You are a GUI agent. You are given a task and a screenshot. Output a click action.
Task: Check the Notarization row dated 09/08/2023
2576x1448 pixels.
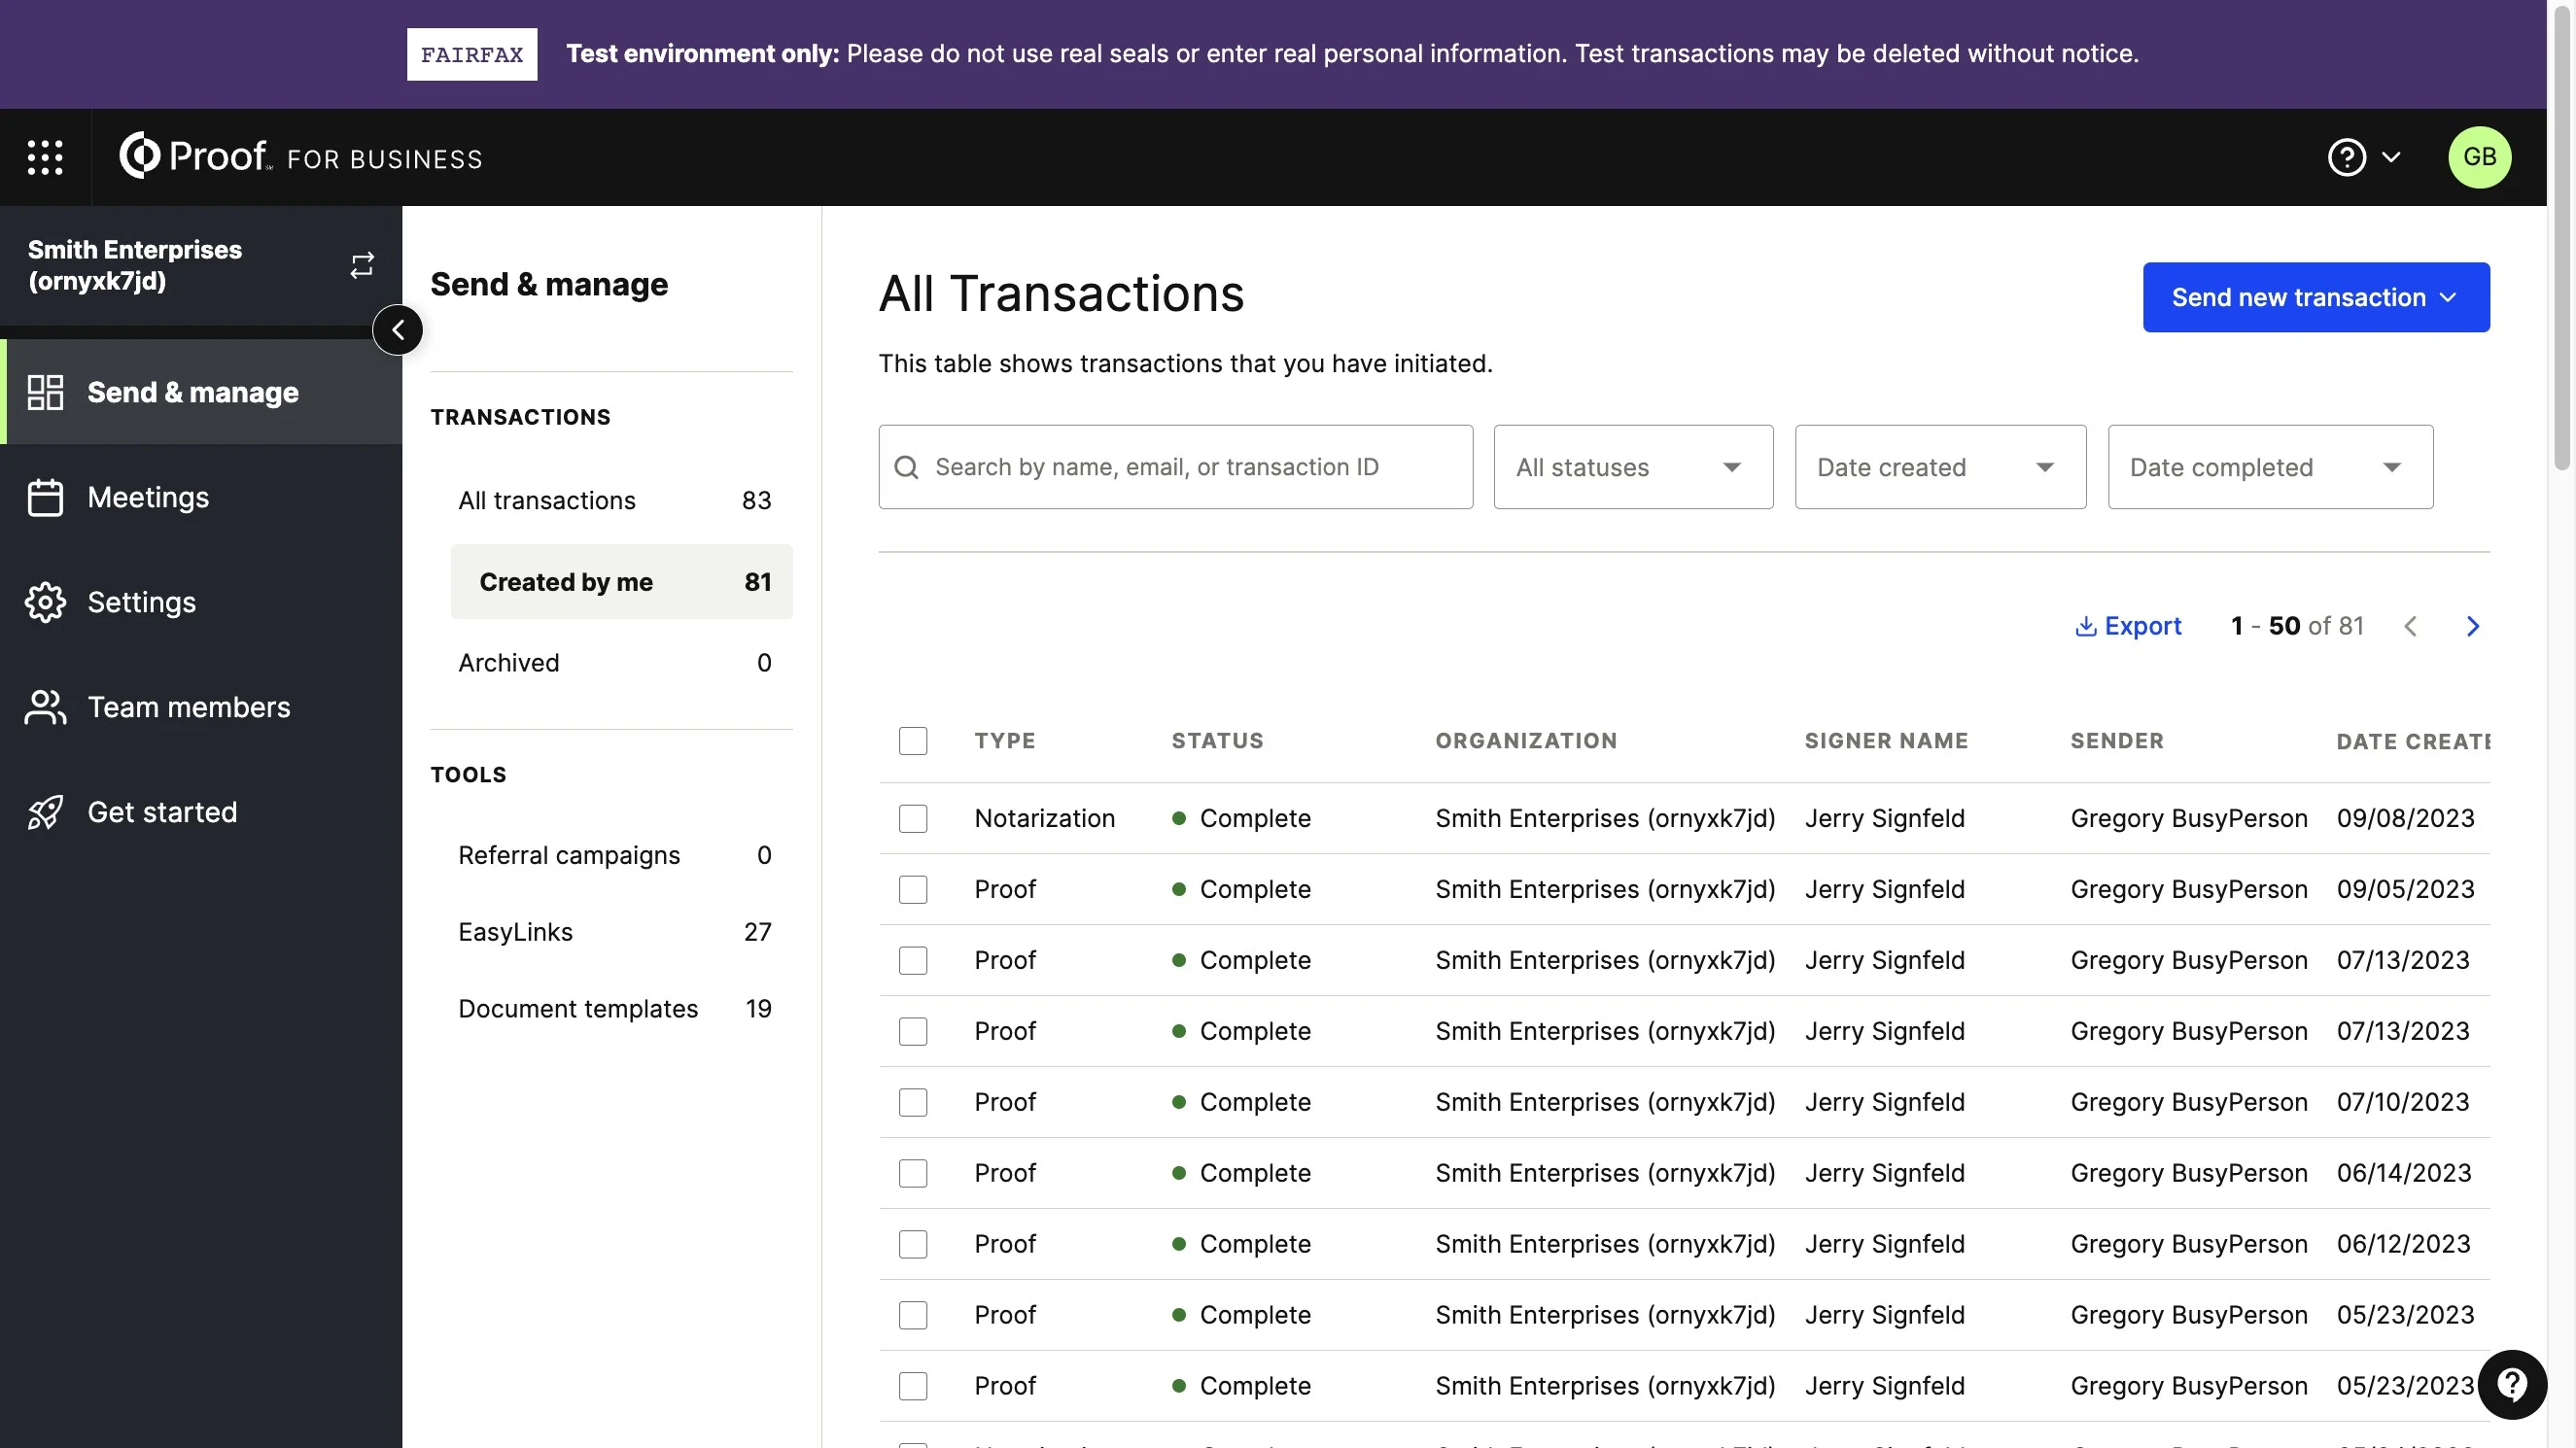(x=912, y=818)
